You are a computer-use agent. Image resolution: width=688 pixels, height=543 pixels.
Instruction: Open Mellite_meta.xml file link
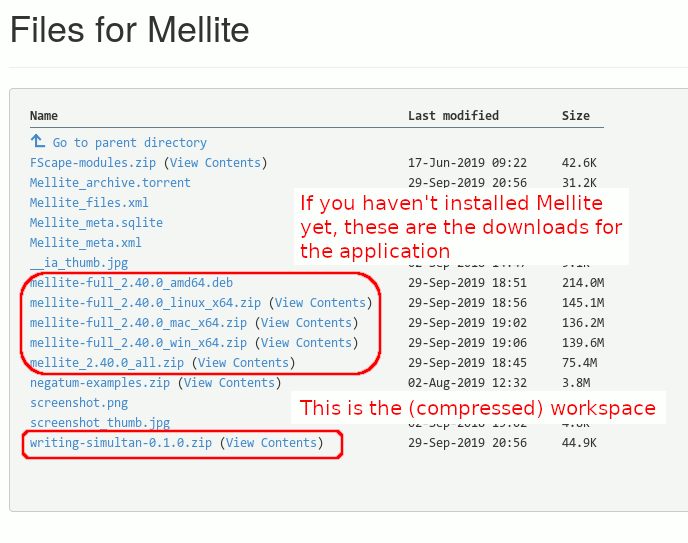85,243
